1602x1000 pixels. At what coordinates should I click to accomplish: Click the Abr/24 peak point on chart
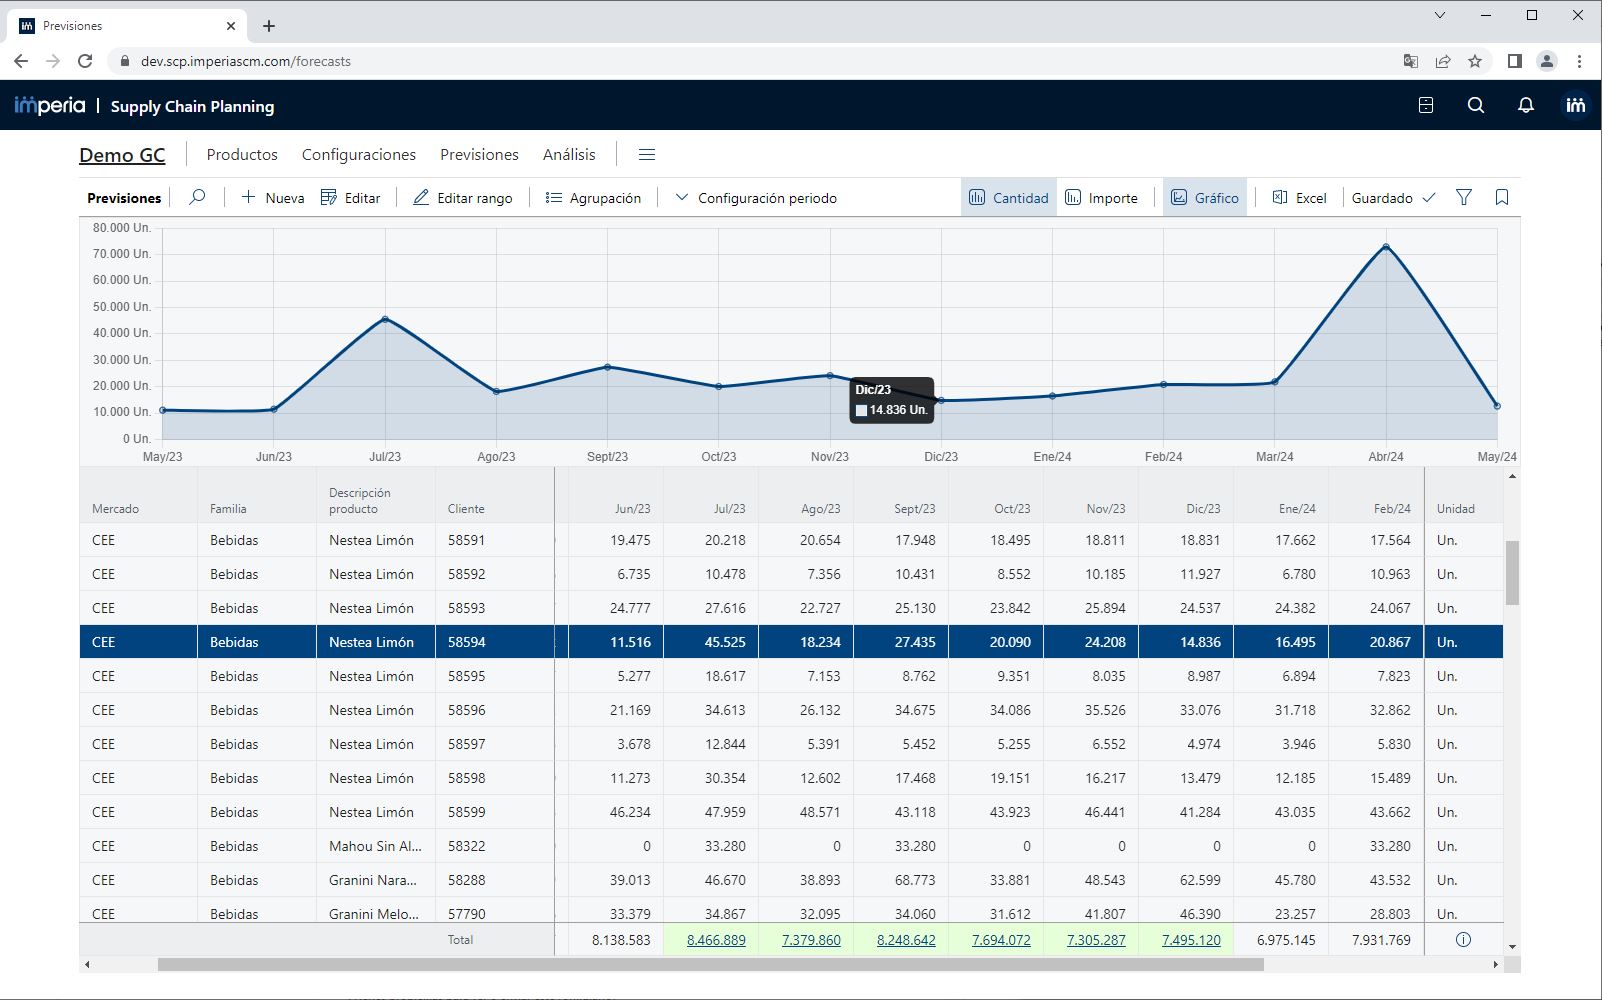coord(1386,246)
